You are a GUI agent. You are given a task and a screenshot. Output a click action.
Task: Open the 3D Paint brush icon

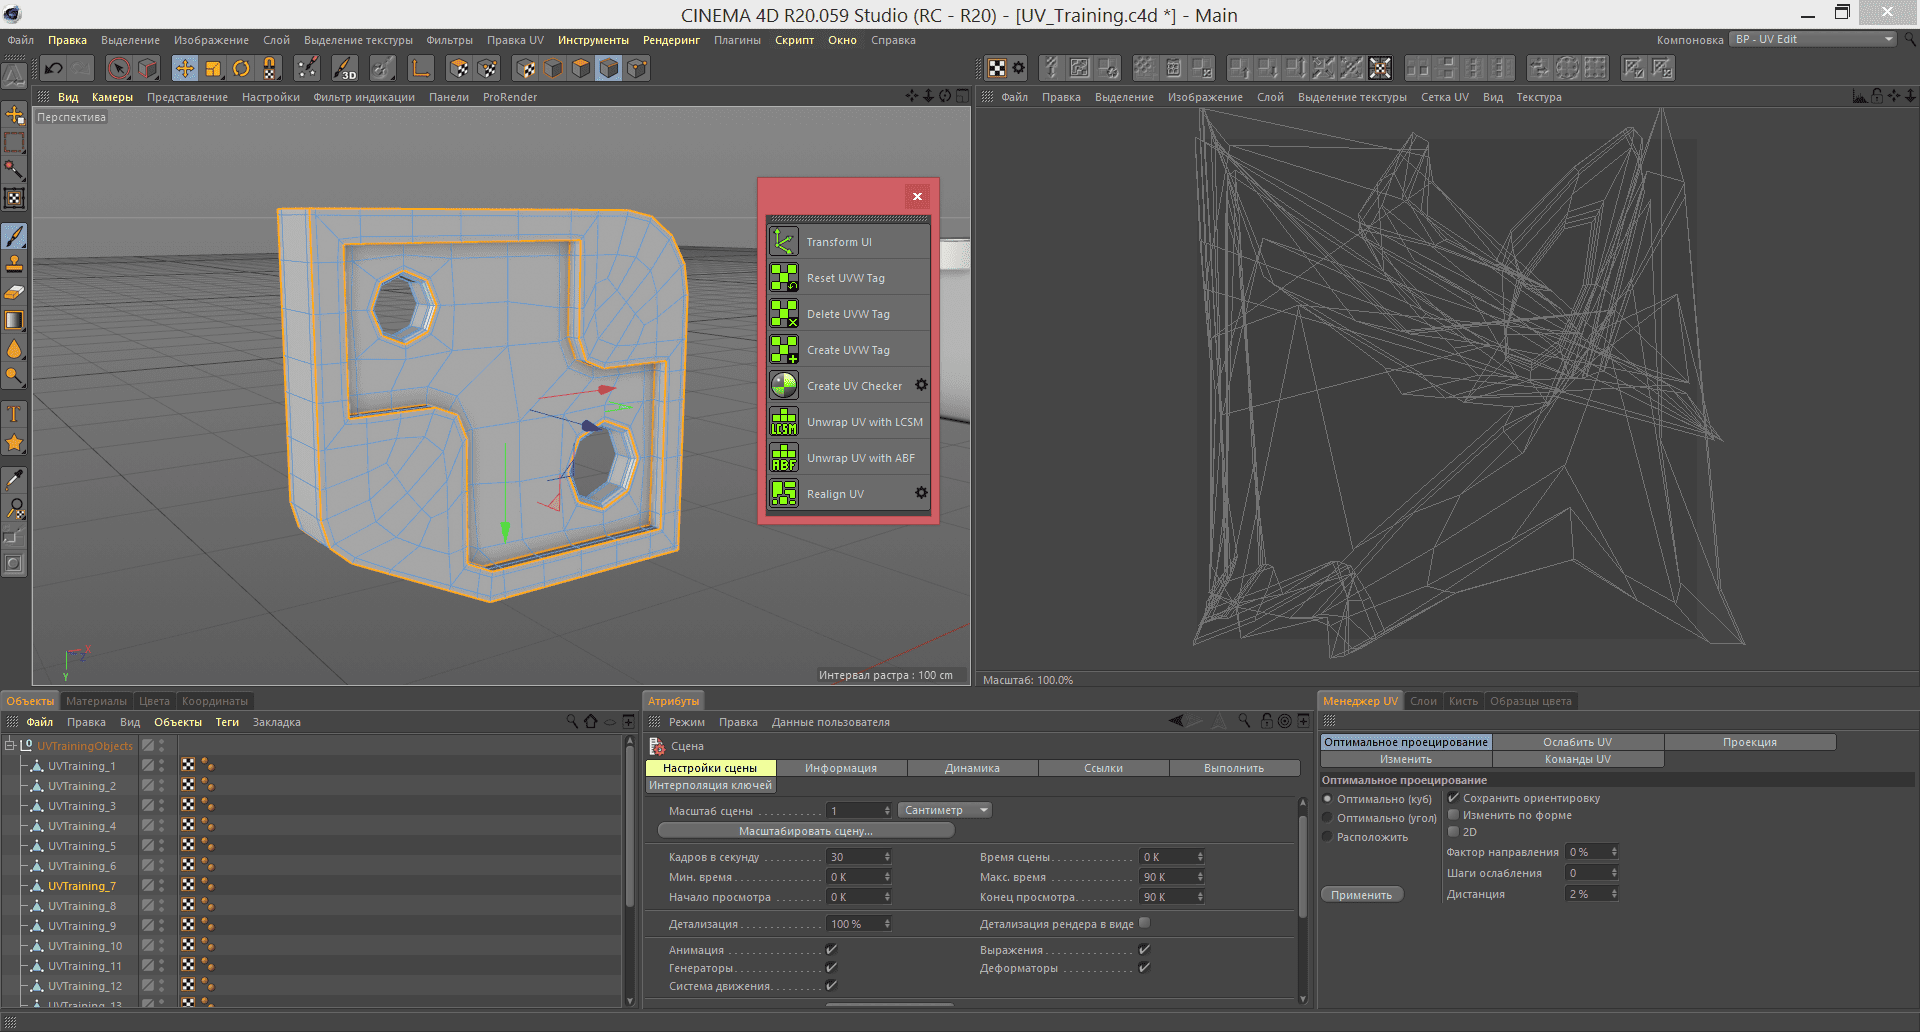point(344,68)
